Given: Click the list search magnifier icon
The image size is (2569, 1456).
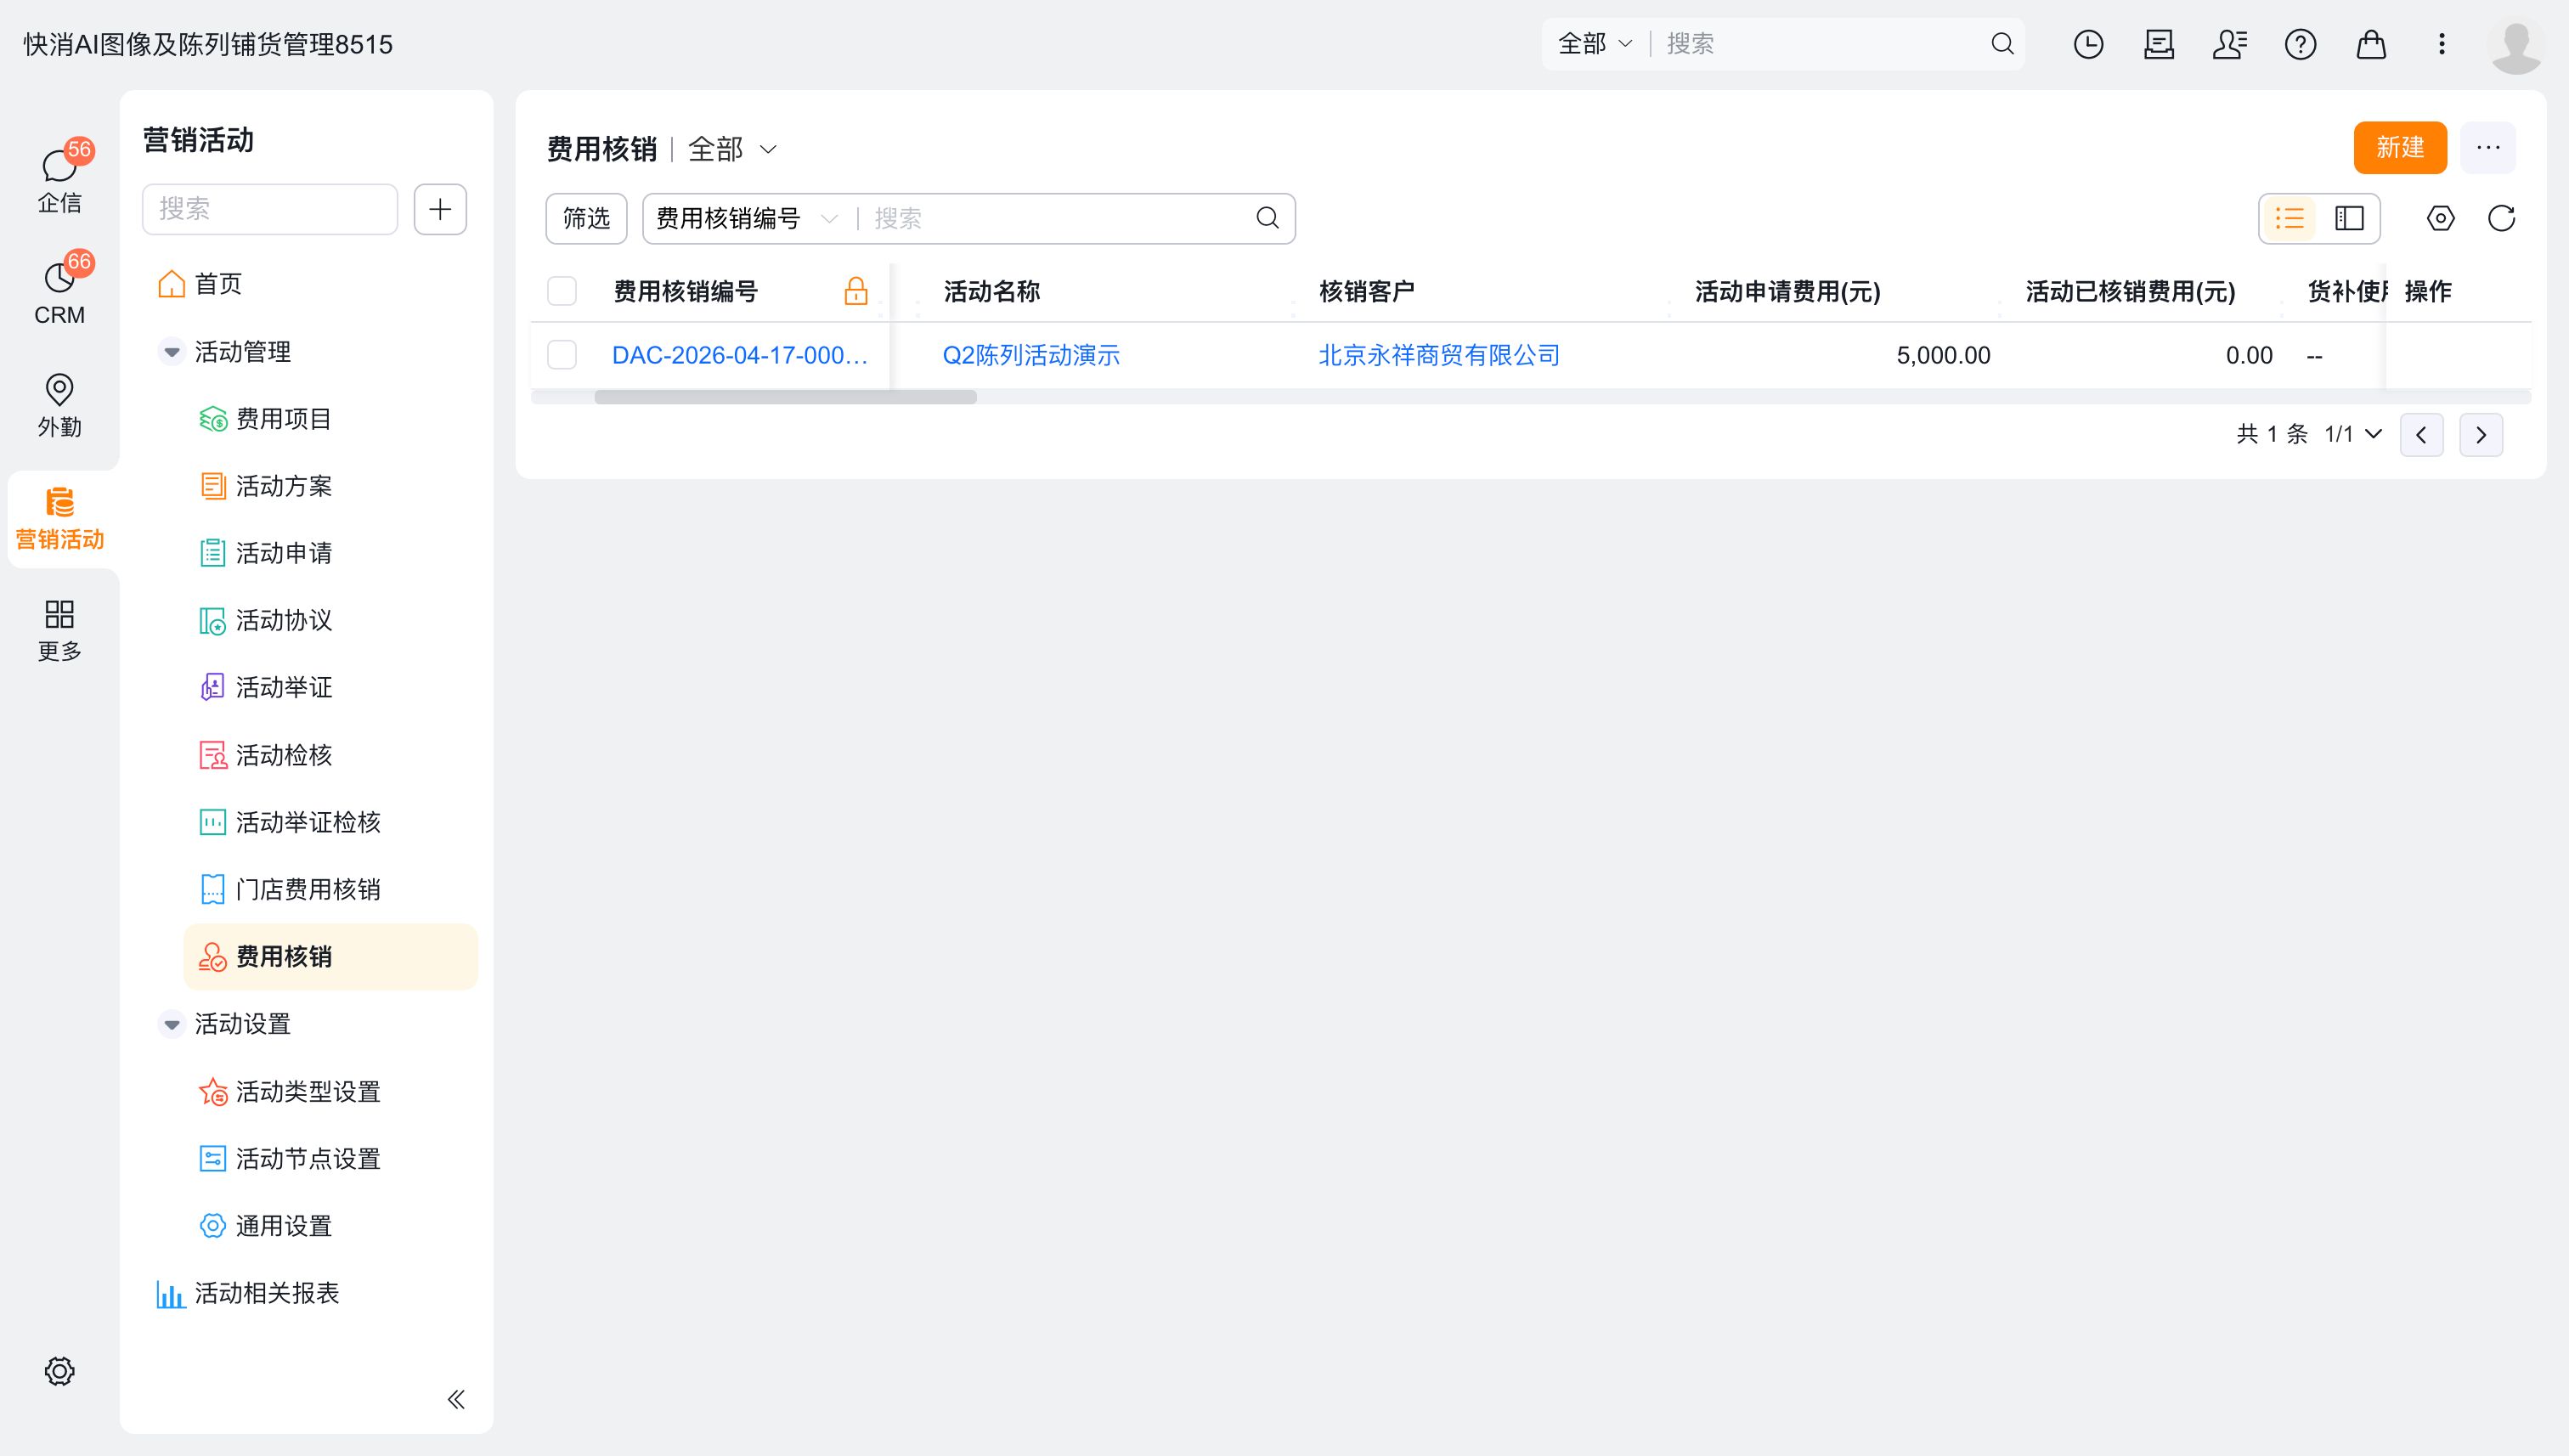Looking at the screenshot, I should pos(1268,218).
